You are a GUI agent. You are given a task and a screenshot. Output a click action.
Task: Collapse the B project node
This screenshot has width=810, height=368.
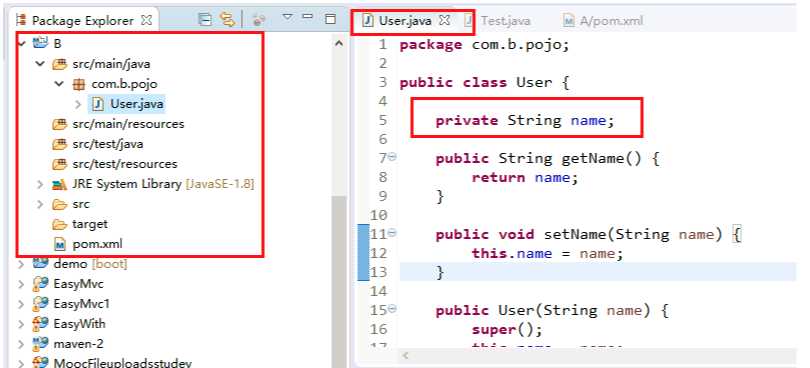[x=21, y=44]
